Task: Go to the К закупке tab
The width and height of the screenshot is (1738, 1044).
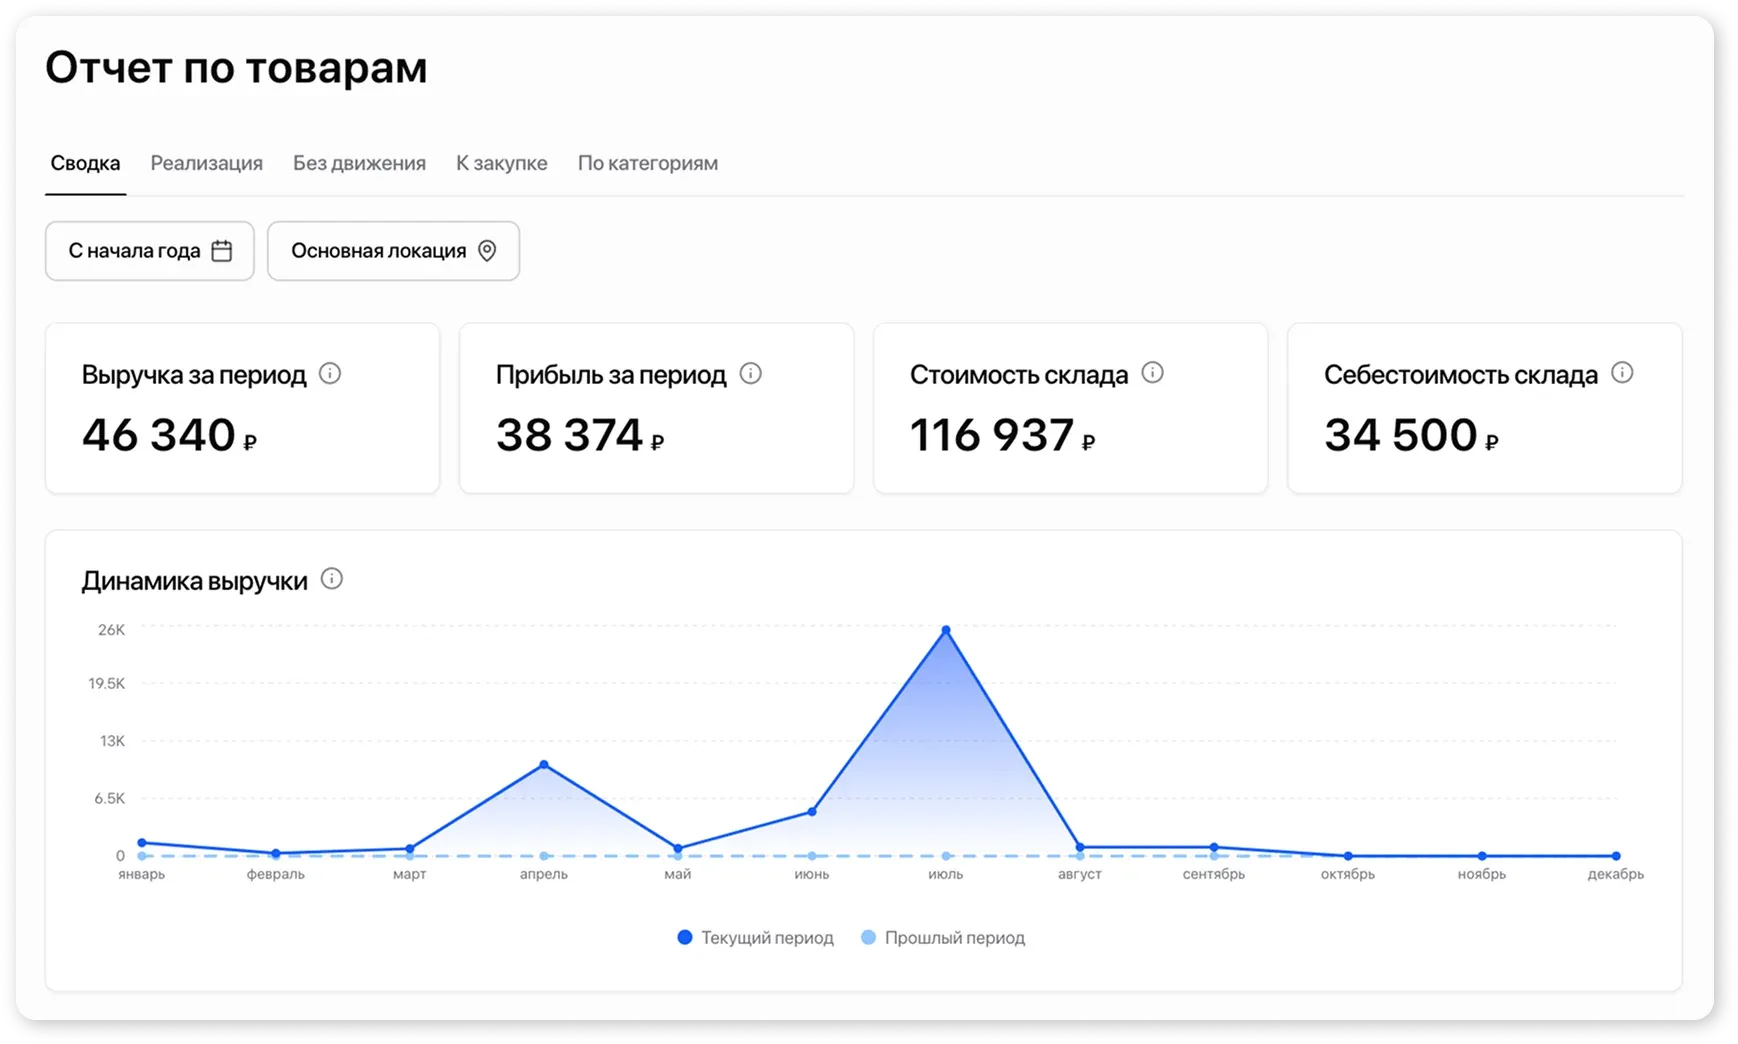Action: click(x=501, y=163)
